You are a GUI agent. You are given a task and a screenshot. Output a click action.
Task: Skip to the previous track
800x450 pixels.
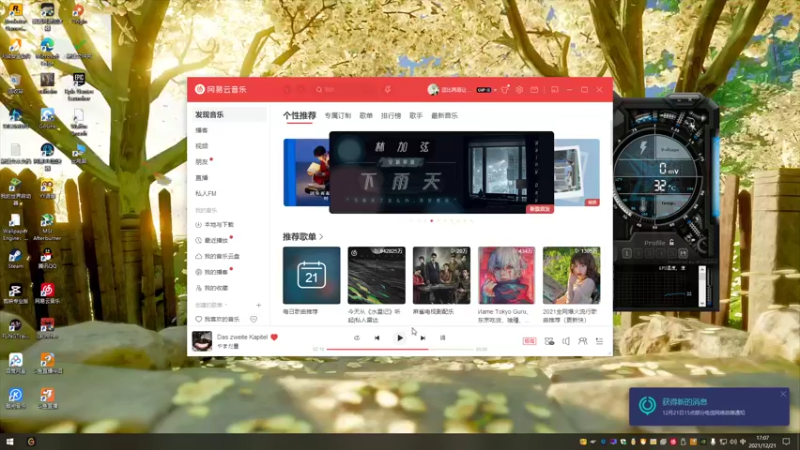pos(377,338)
